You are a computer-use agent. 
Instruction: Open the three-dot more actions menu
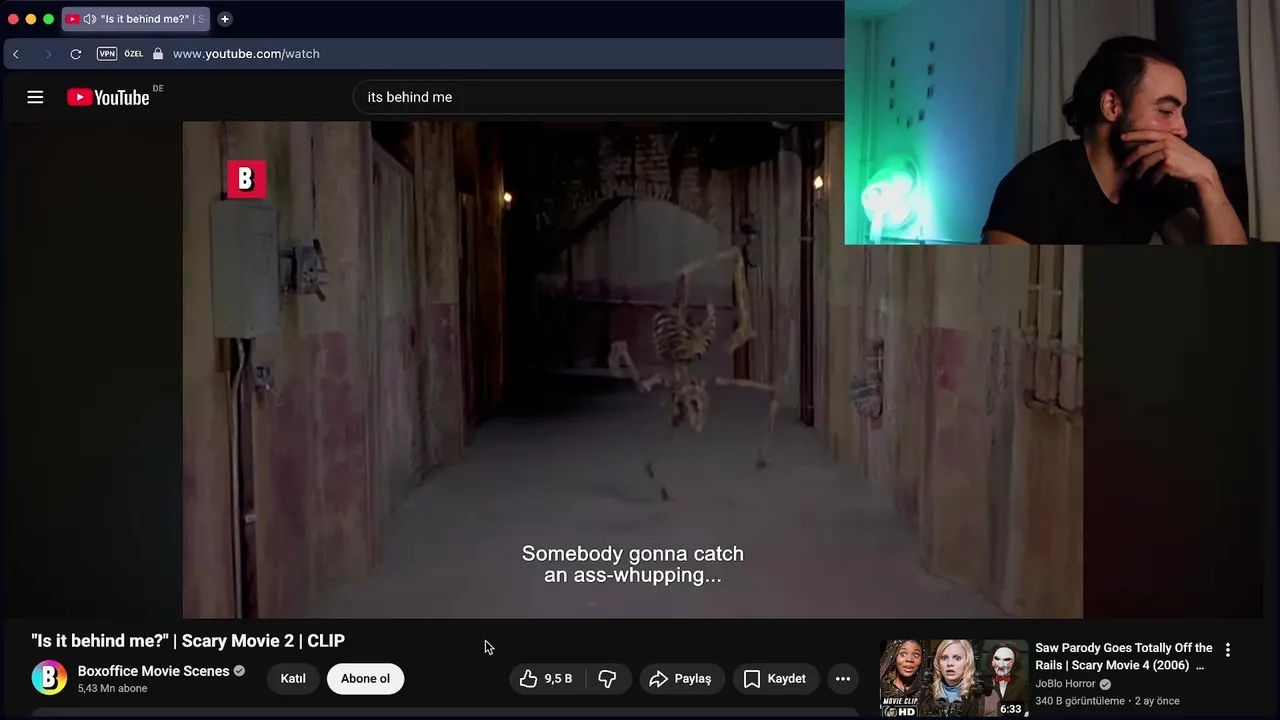tap(843, 679)
